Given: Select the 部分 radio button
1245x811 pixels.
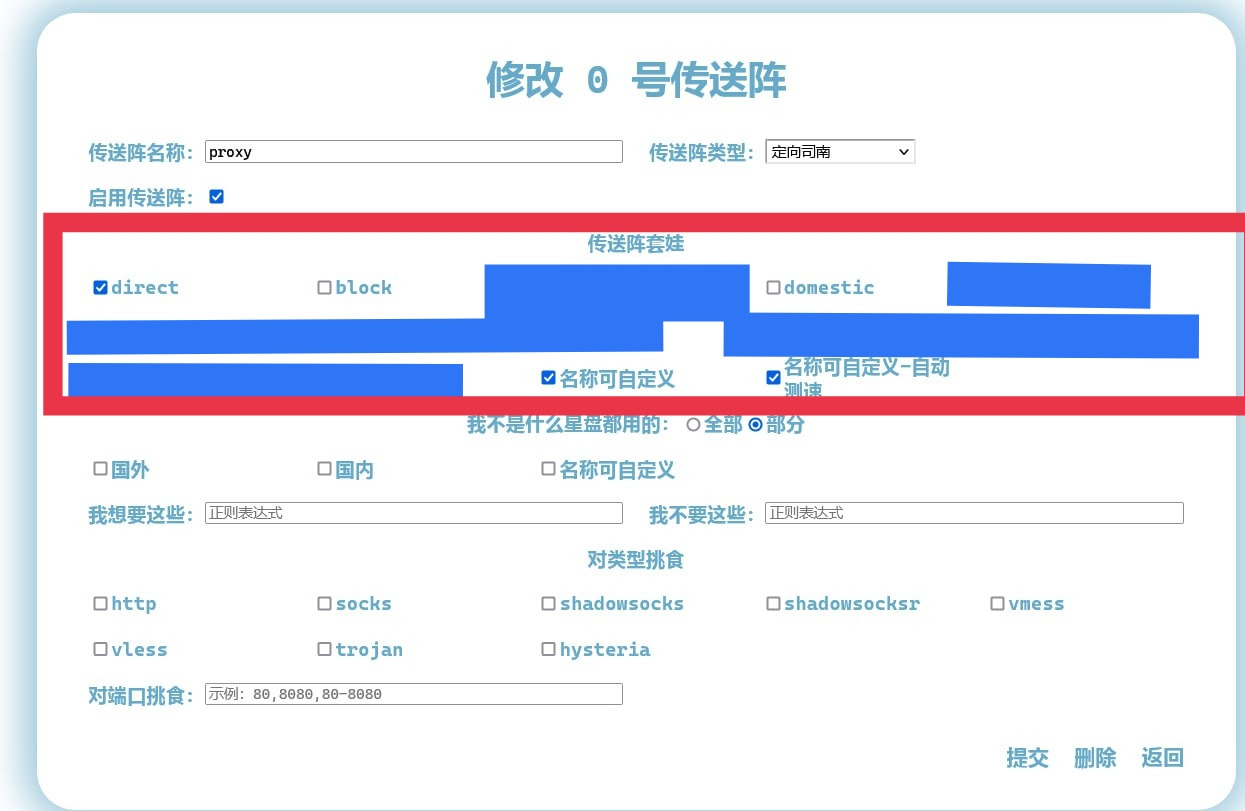Looking at the screenshot, I should click(x=756, y=425).
